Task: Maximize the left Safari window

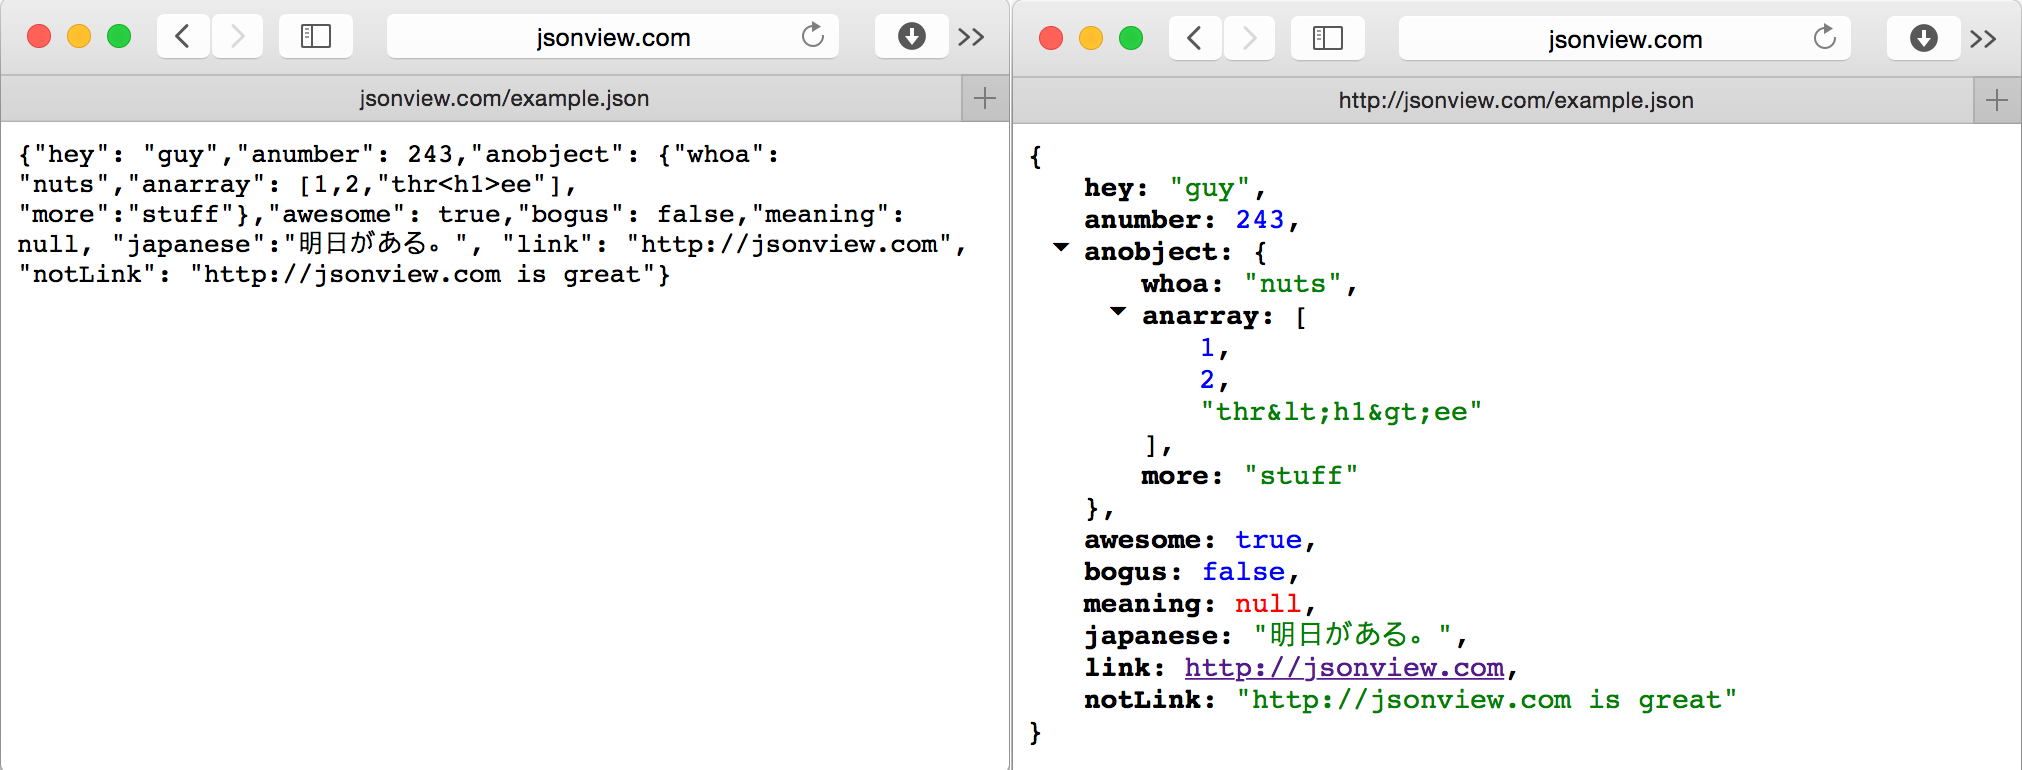Action: tap(119, 37)
